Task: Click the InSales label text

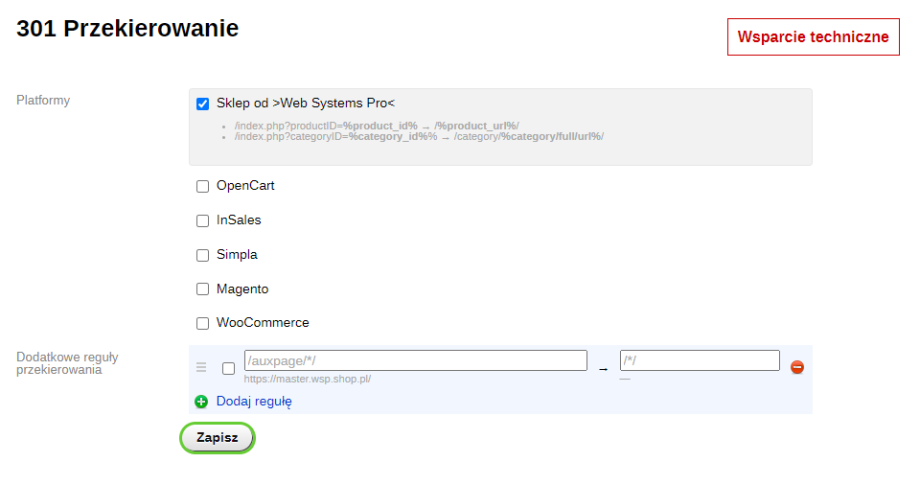Action: tap(239, 220)
